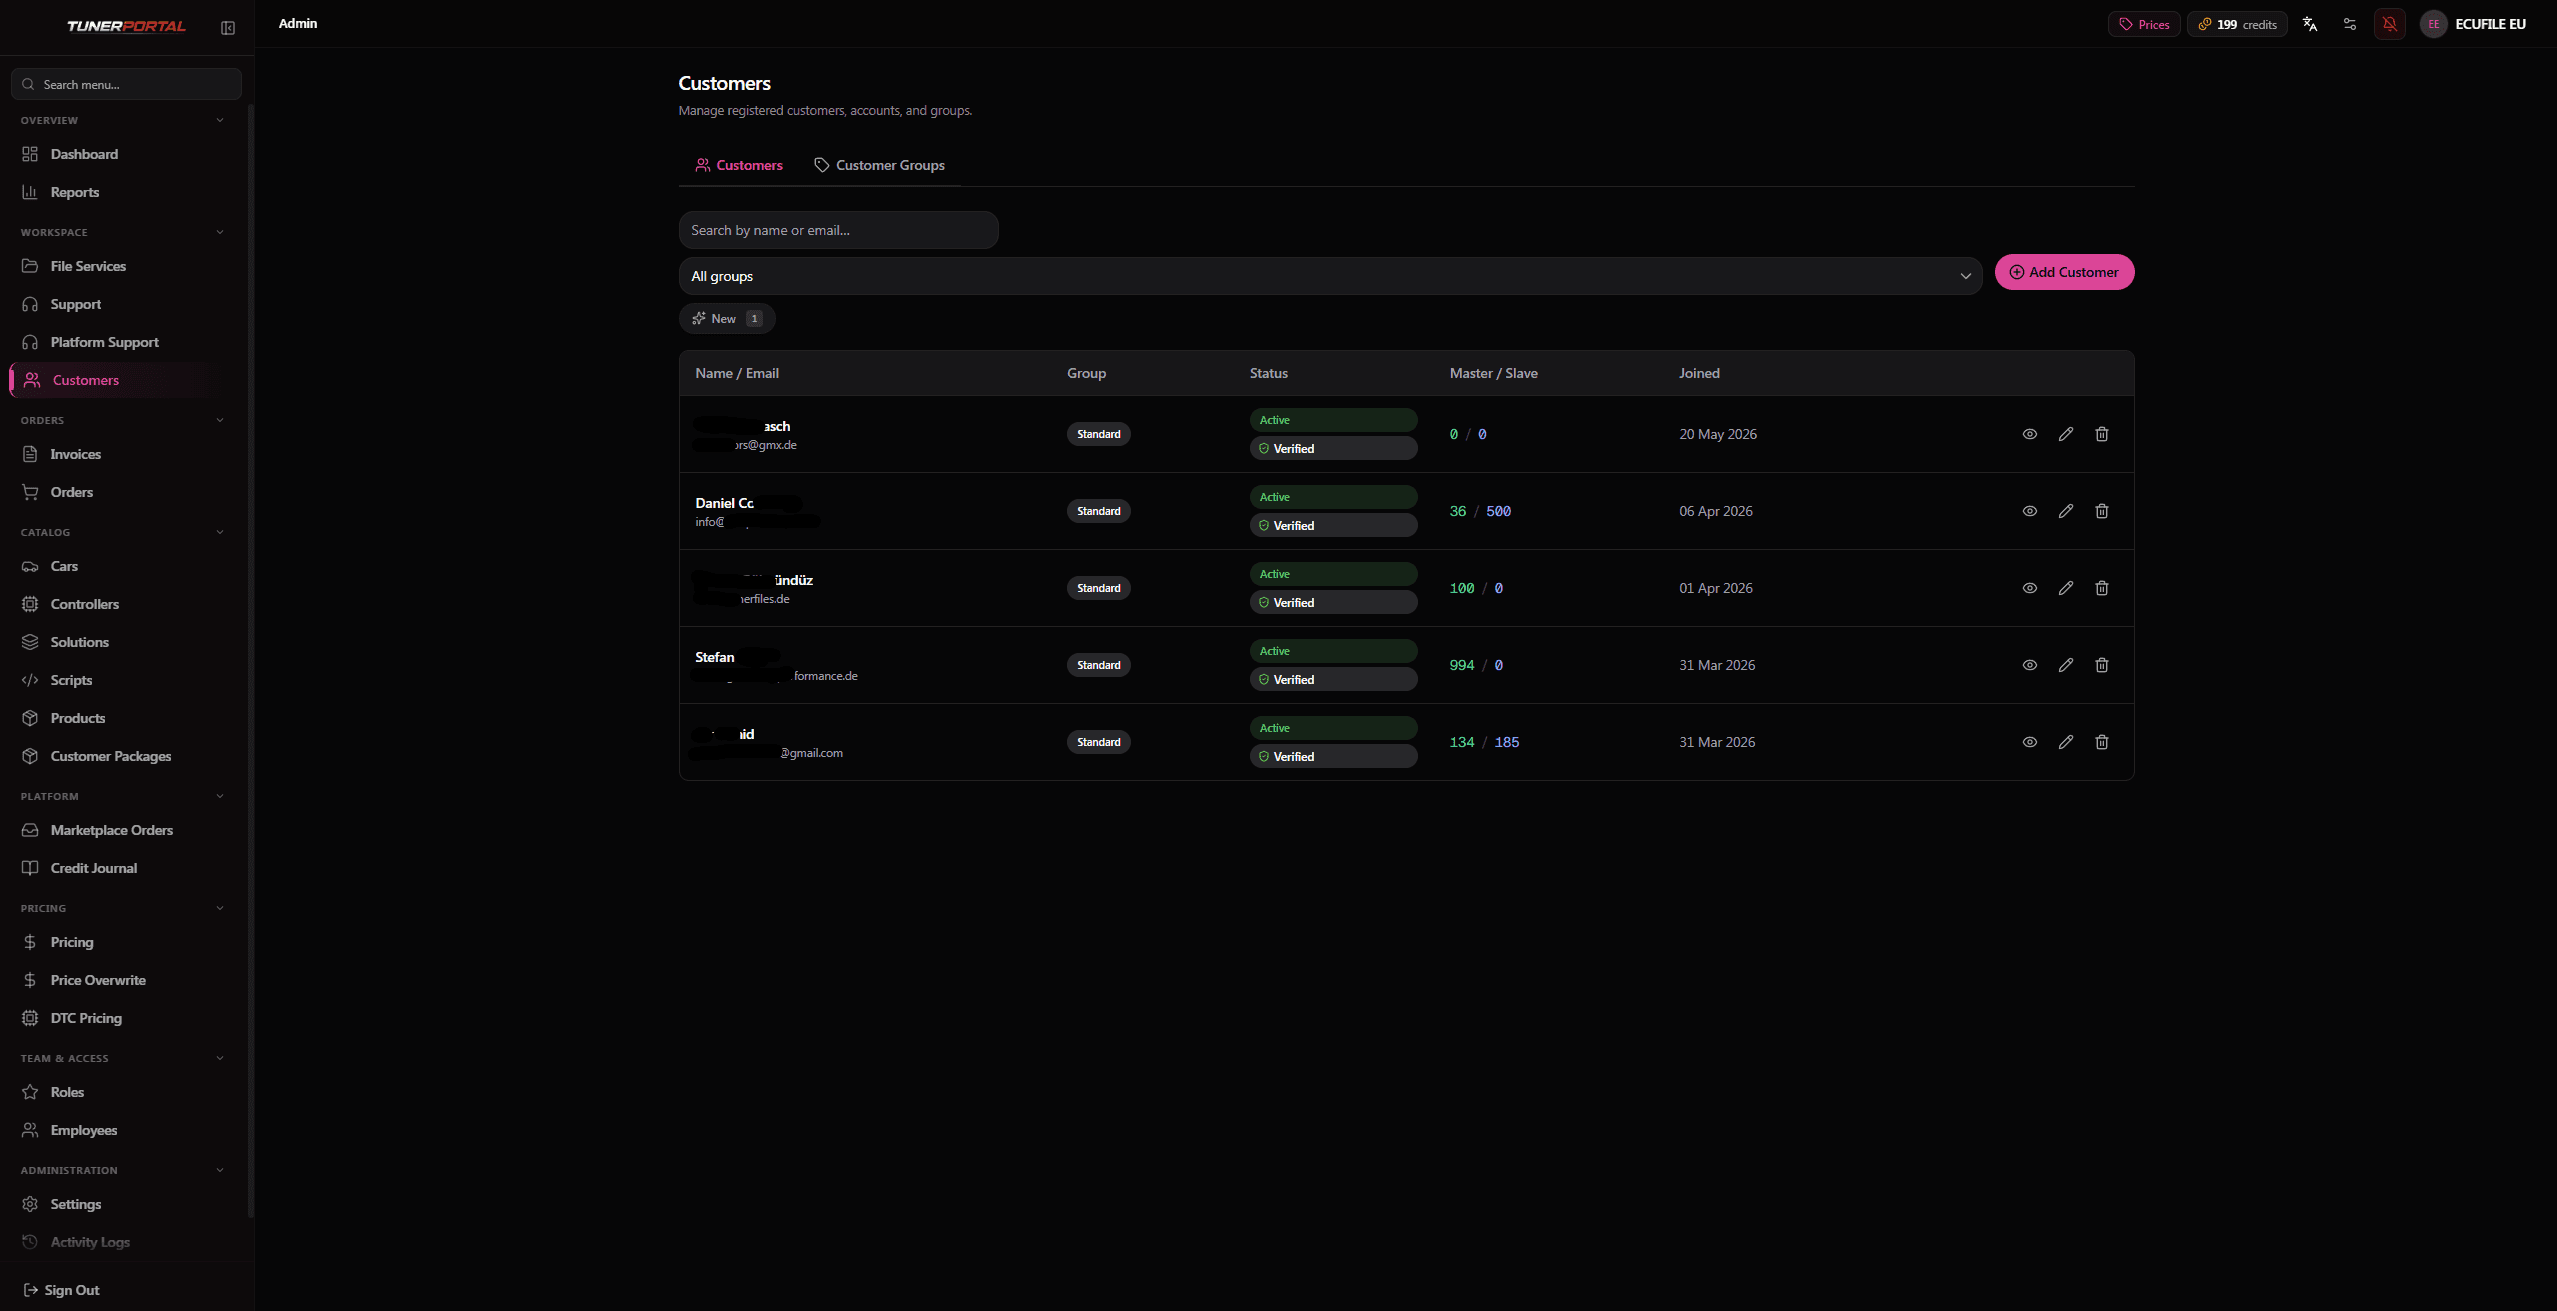Image resolution: width=2557 pixels, height=1311 pixels.
Task: Collapse the Workspace section chevron
Action: coord(220,232)
